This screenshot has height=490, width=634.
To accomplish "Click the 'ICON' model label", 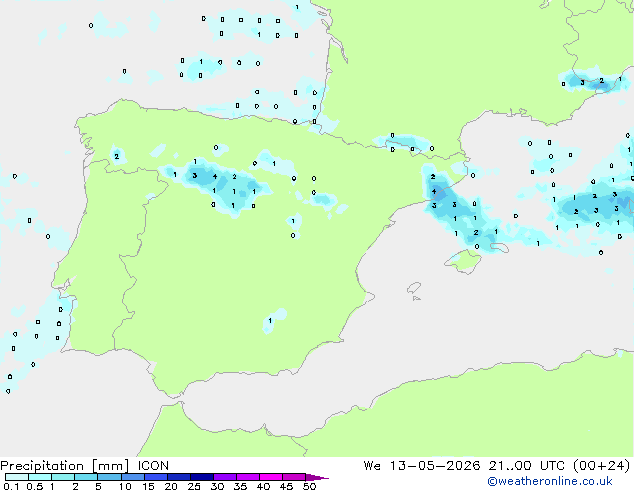I will [153, 466].
